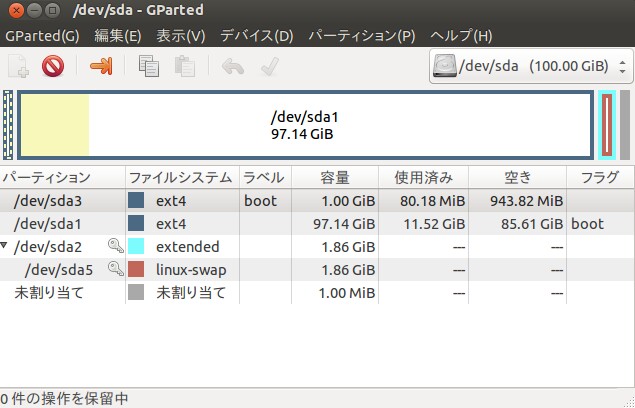
Task: Open the /dev/sda device selector dropdown
Action: (530, 67)
